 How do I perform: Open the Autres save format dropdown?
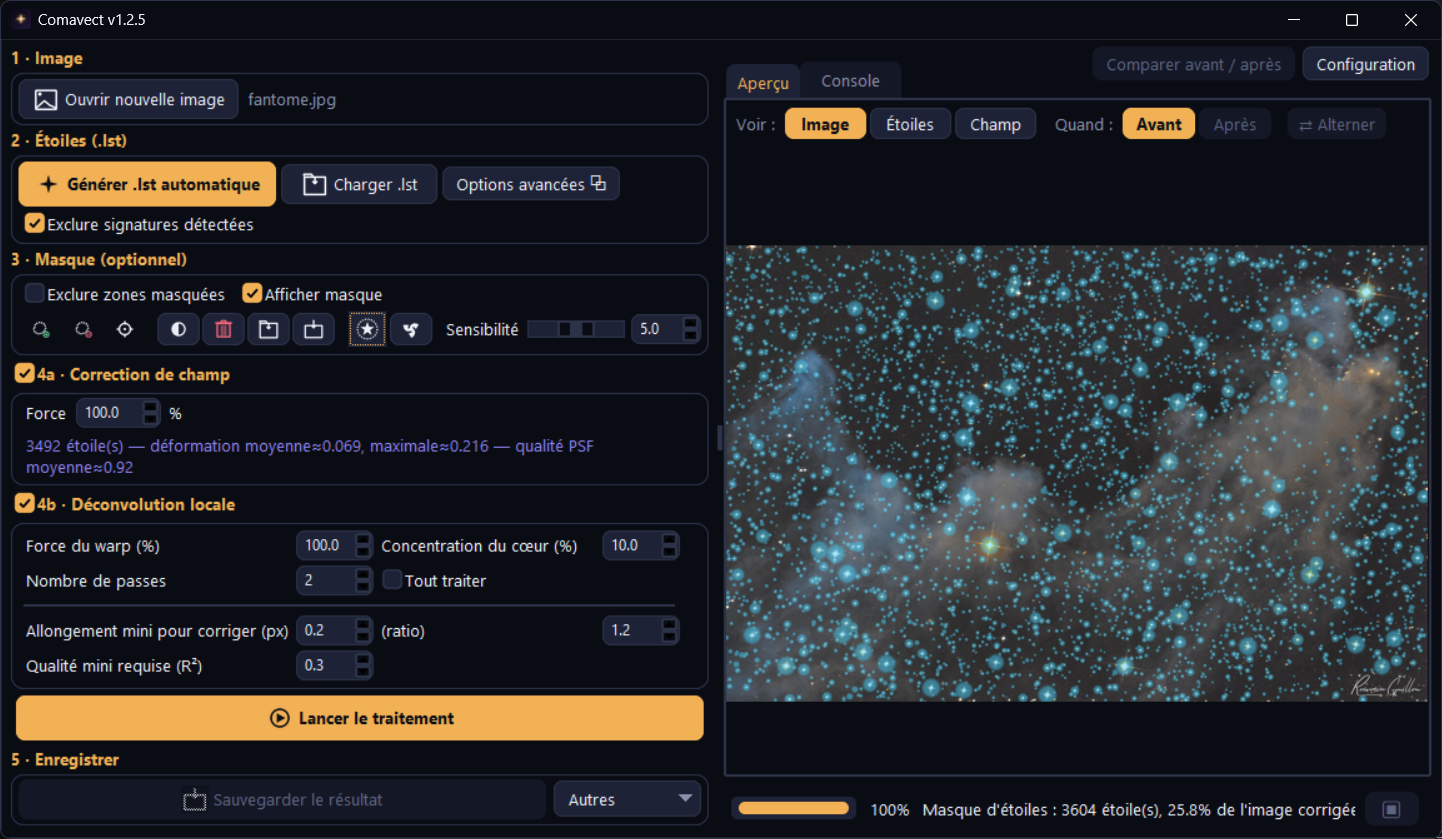pos(628,799)
